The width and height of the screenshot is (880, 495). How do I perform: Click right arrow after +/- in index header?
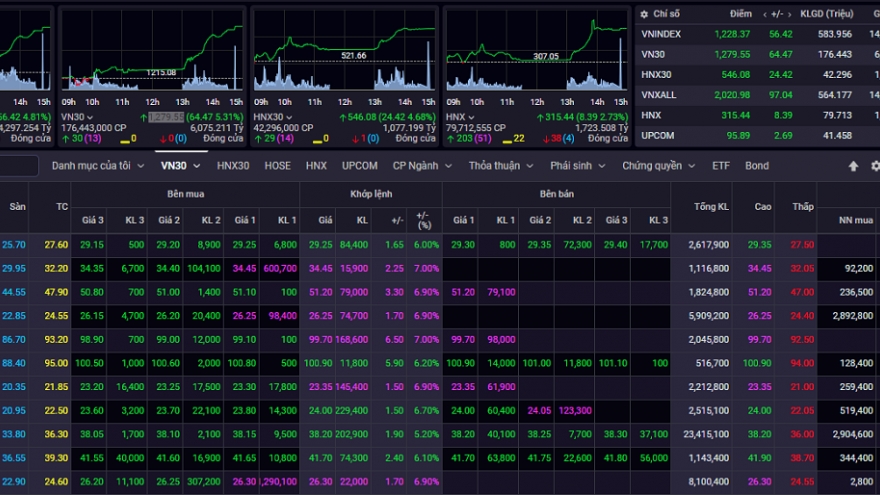(792, 14)
